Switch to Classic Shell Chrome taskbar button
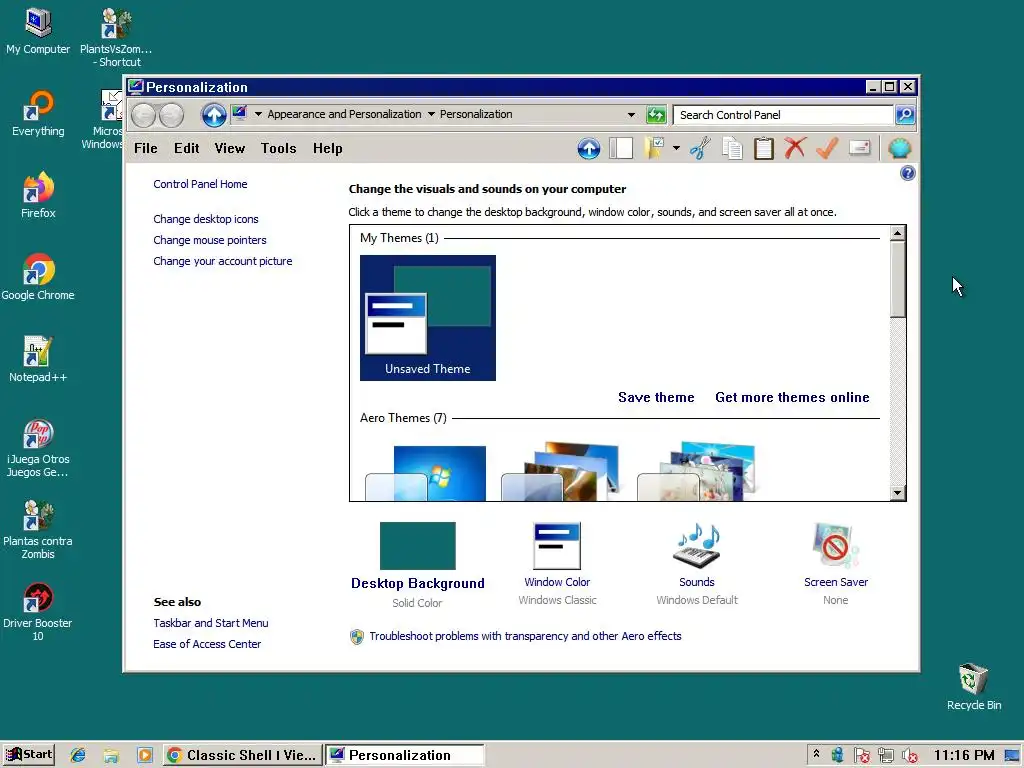The height and width of the screenshot is (768, 1024). [242, 756]
